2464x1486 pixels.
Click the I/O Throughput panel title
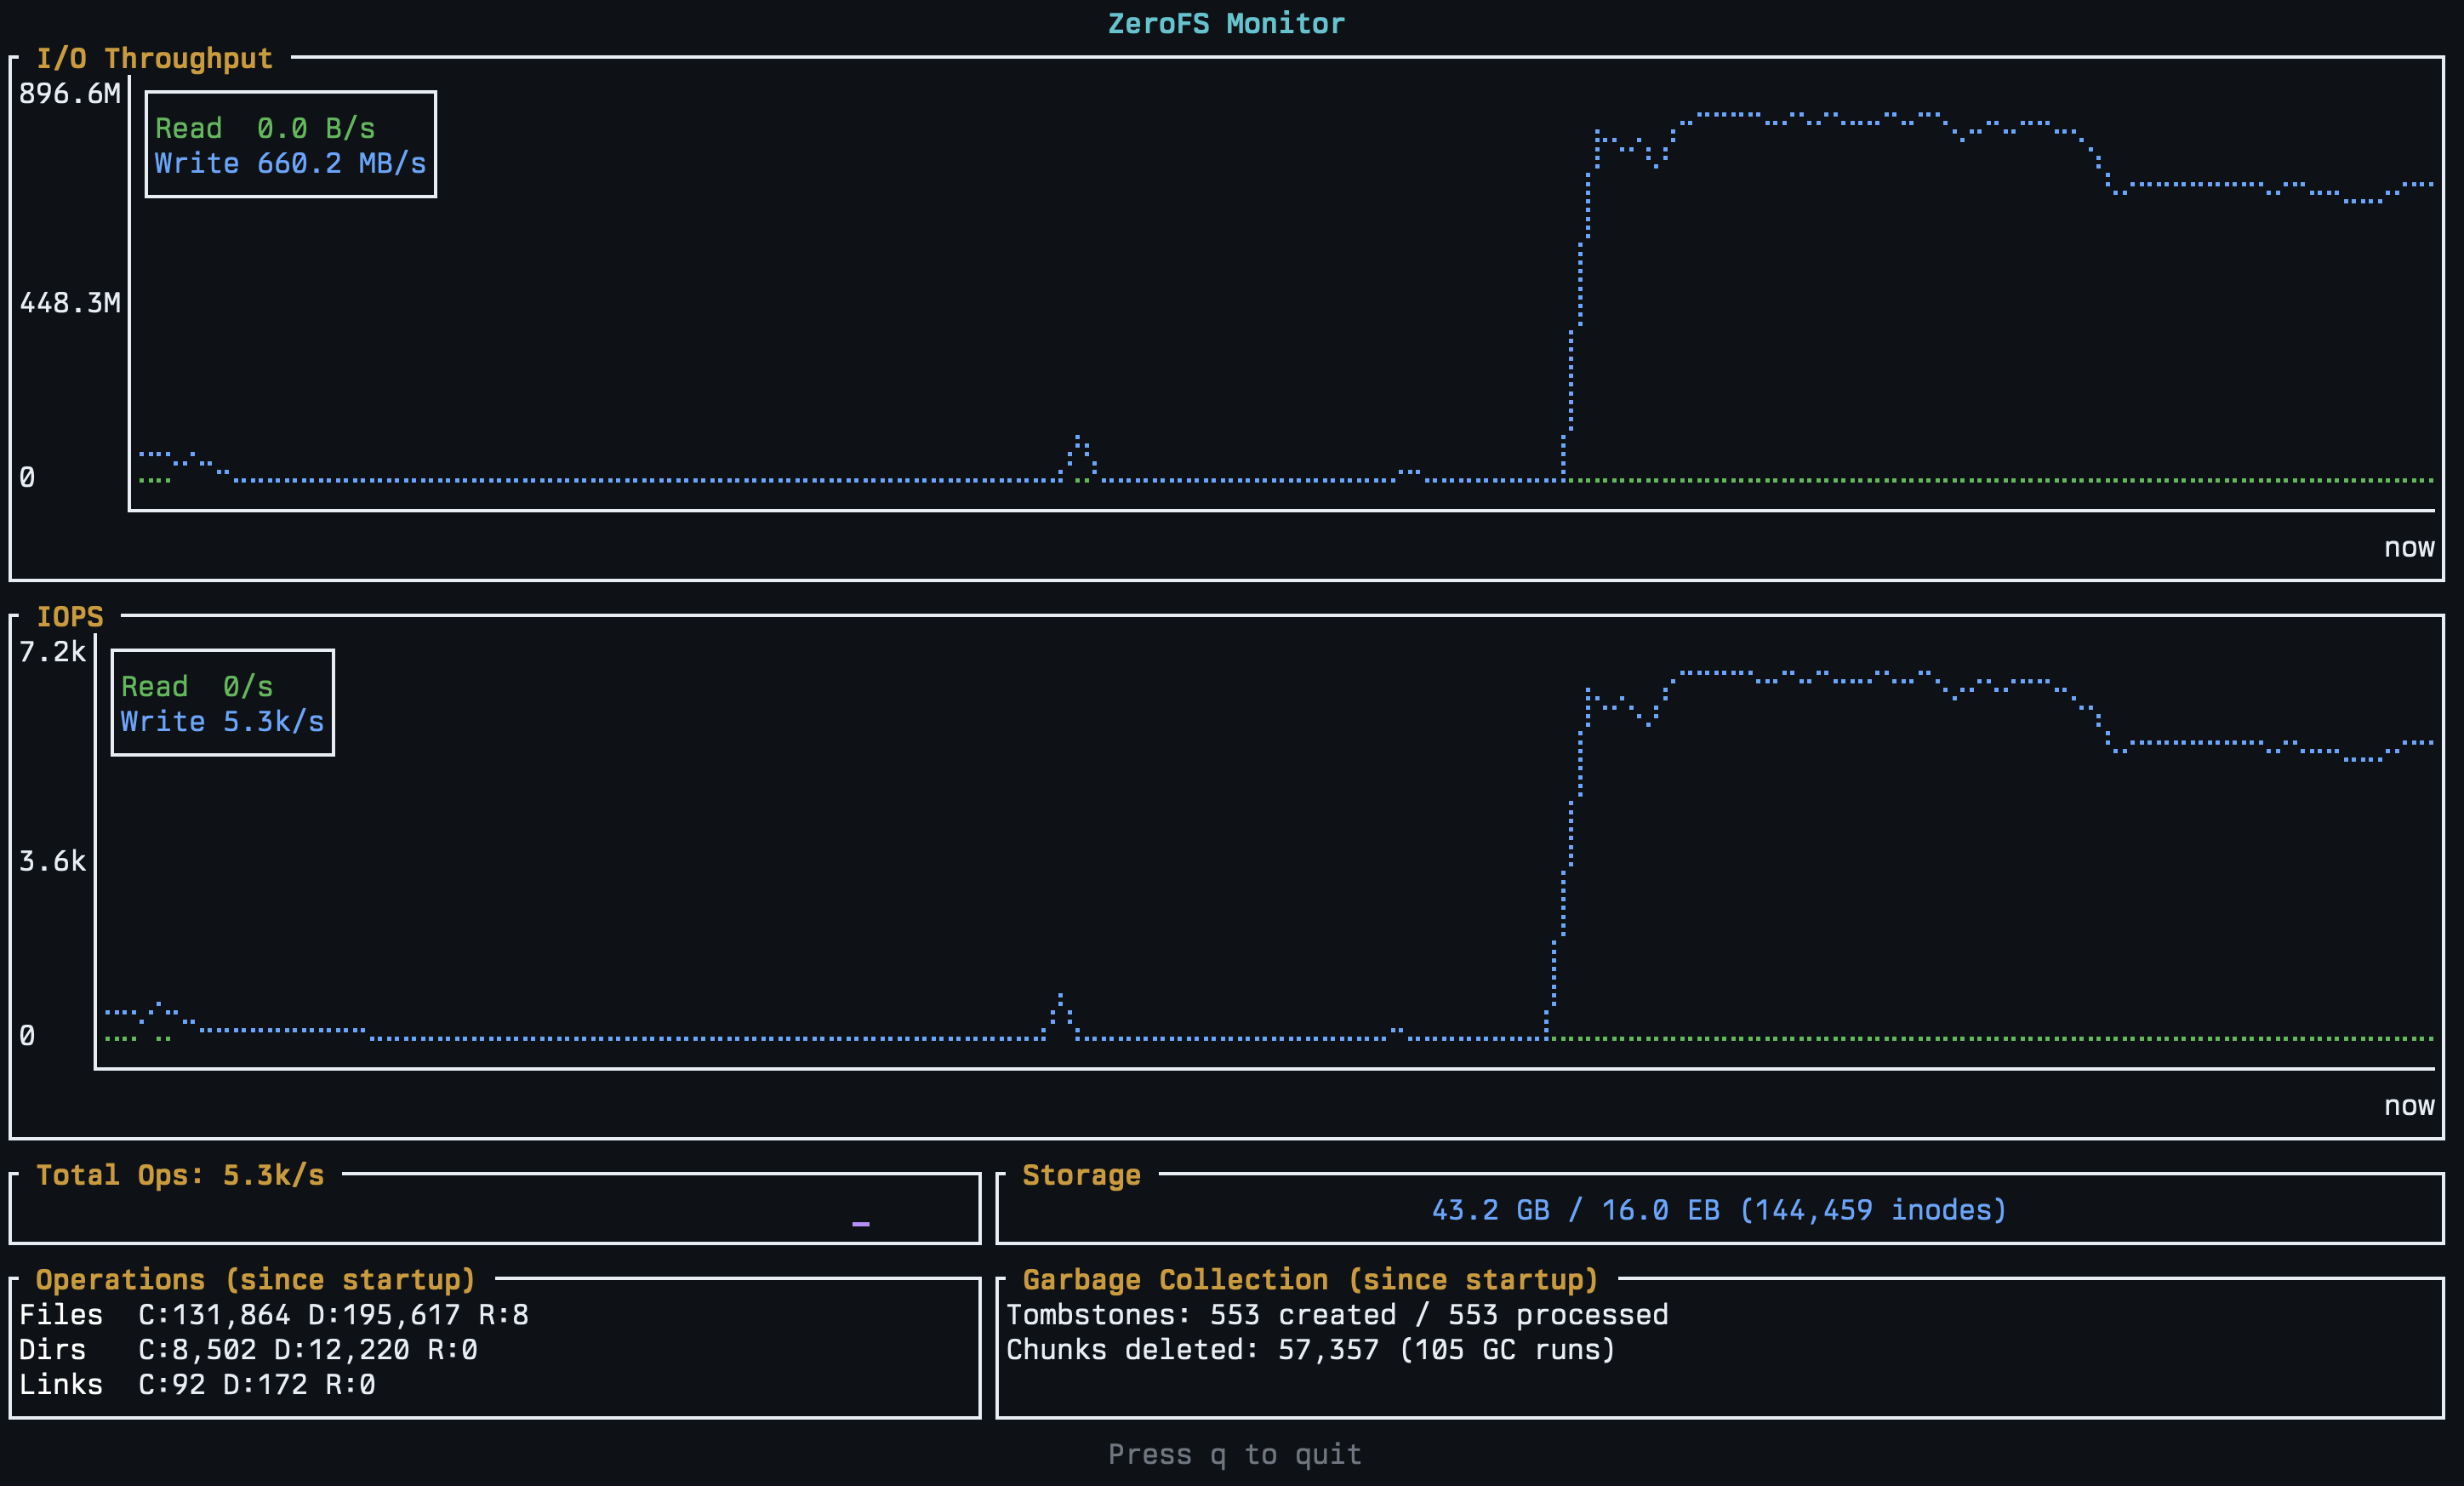[154, 58]
